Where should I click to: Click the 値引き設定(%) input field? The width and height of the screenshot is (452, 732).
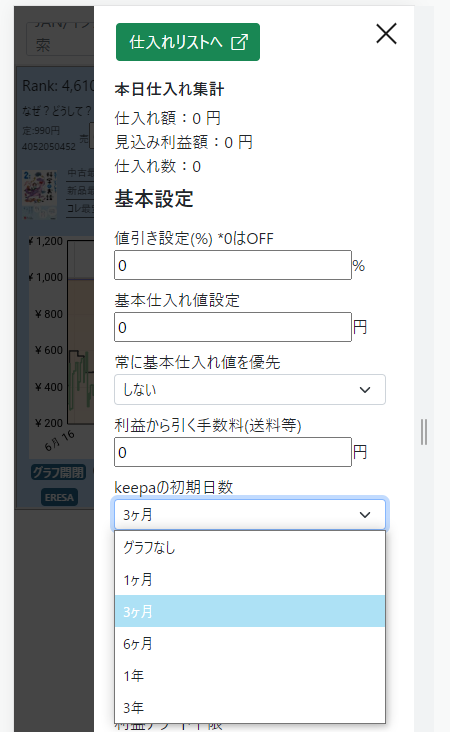point(233,265)
